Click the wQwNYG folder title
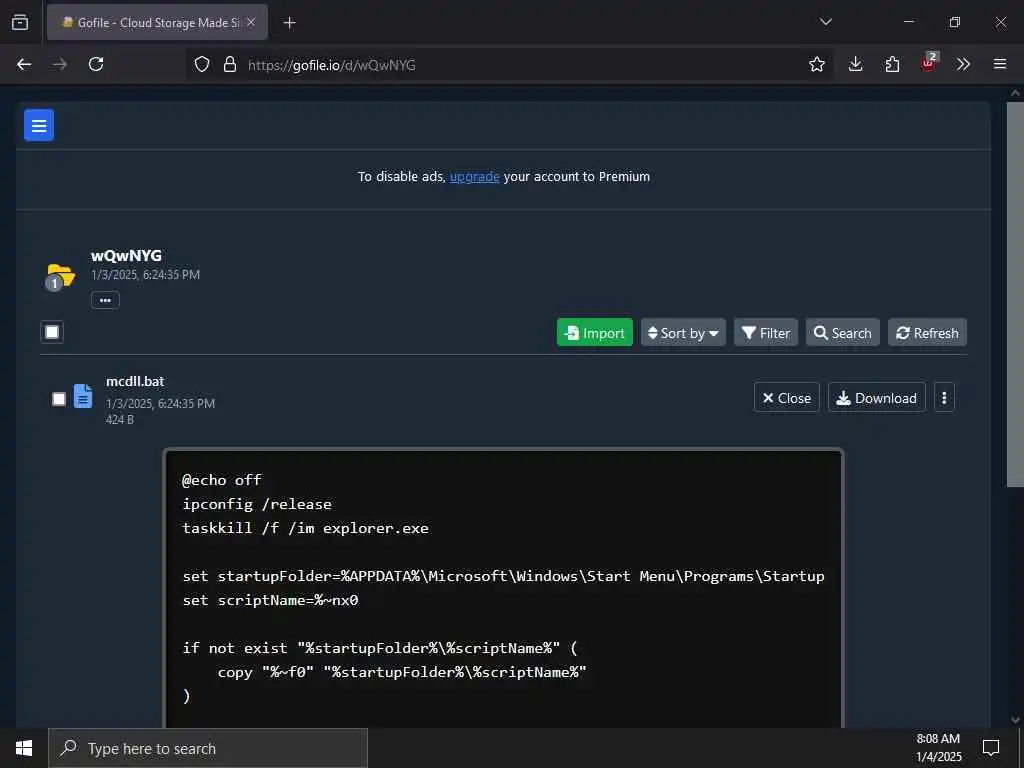The height and width of the screenshot is (768, 1024). pyautogui.click(x=126, y=255)
